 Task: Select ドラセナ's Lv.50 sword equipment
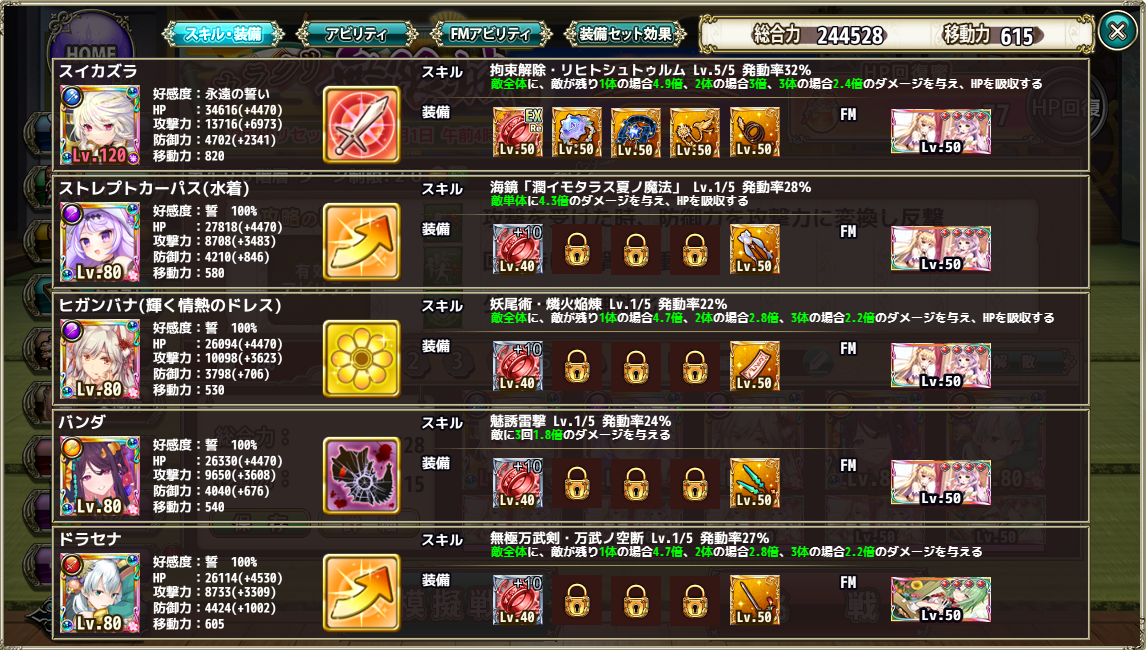tap(754, 600)
